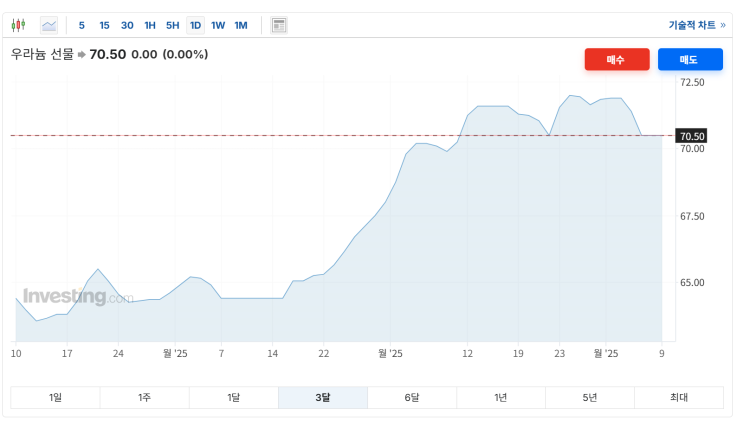Screen dimensions: 743x433
Task: Set chart interval to 5 minutes
Action: point(82,25)
